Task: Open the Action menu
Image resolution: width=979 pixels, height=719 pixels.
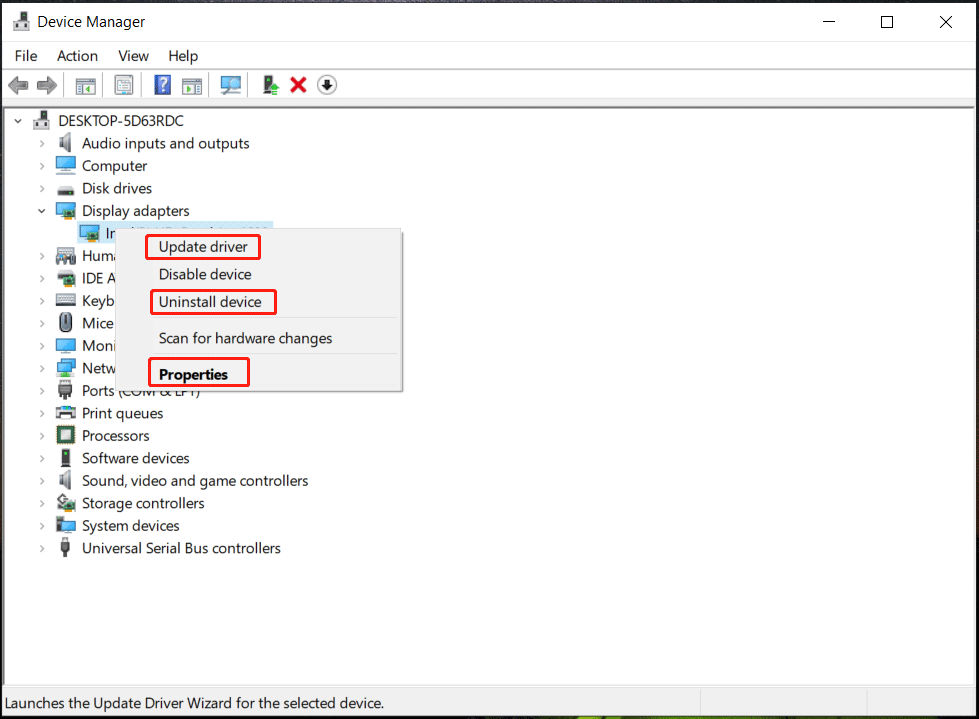Action: (x=77, y=56)
